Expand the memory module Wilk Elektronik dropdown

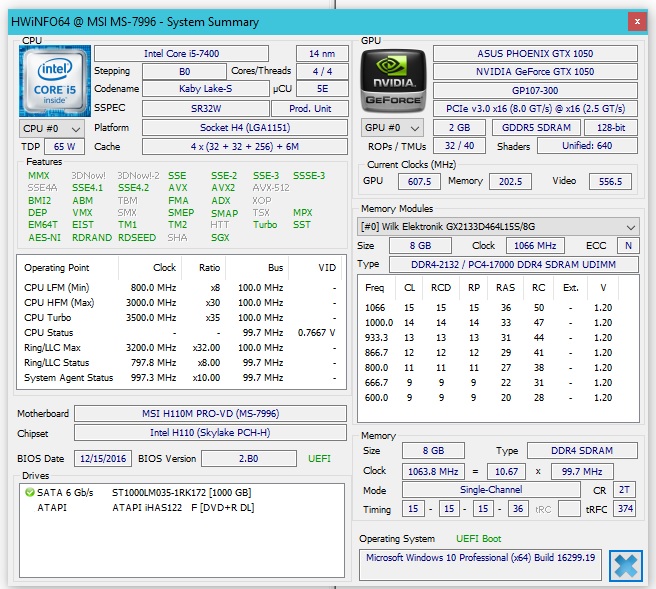[x=498, y=227]
